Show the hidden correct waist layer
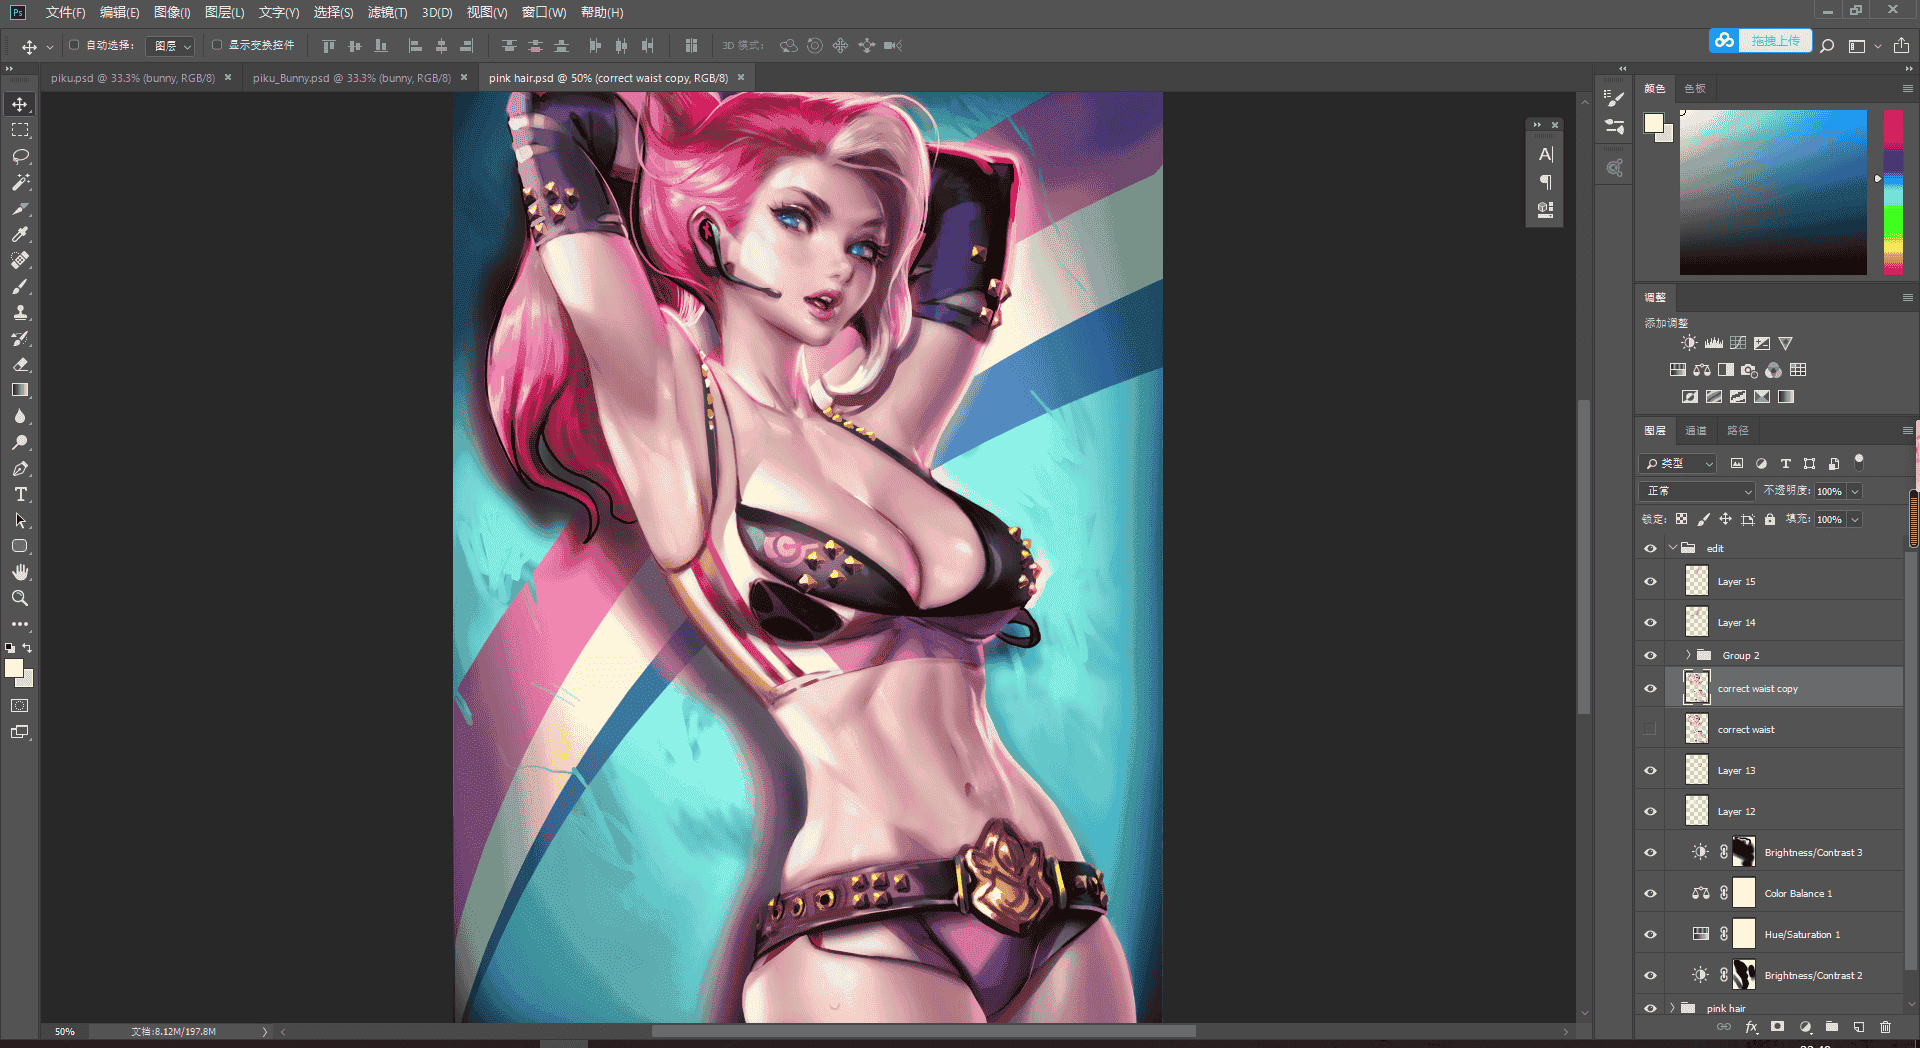Viewport: 1920px width, 1048px height. coord(1650,729)
